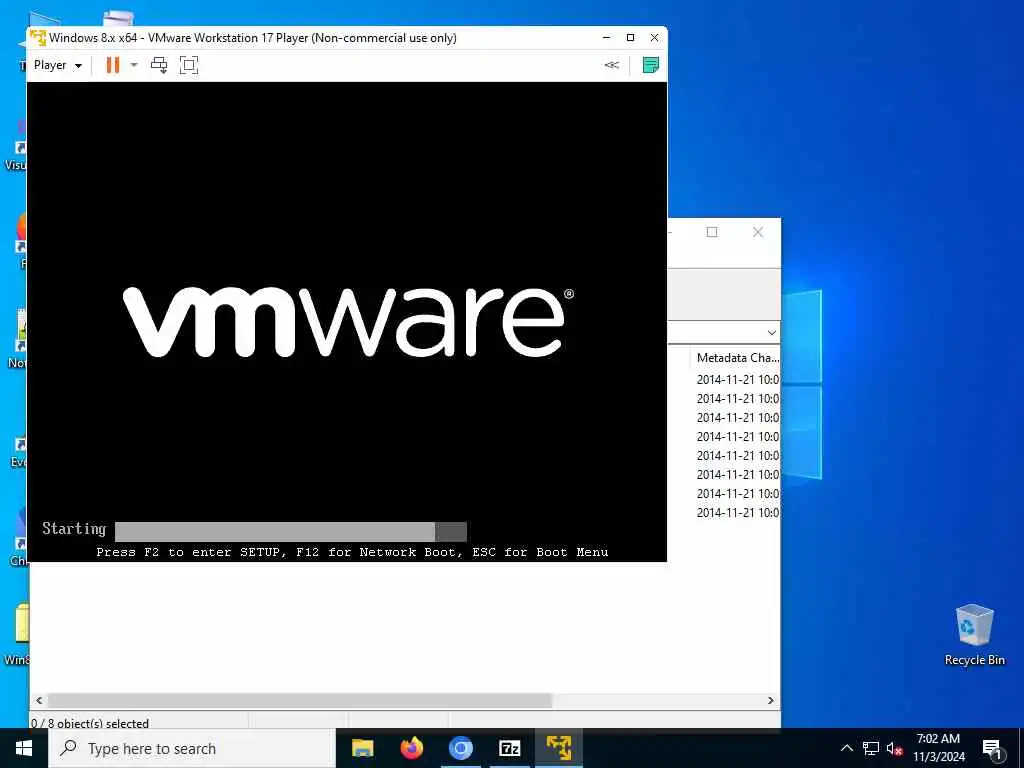This screenshot has width=1024, height=768.
Task: Launch Chromium browser from the taskbar
Action: pos(460,748)
